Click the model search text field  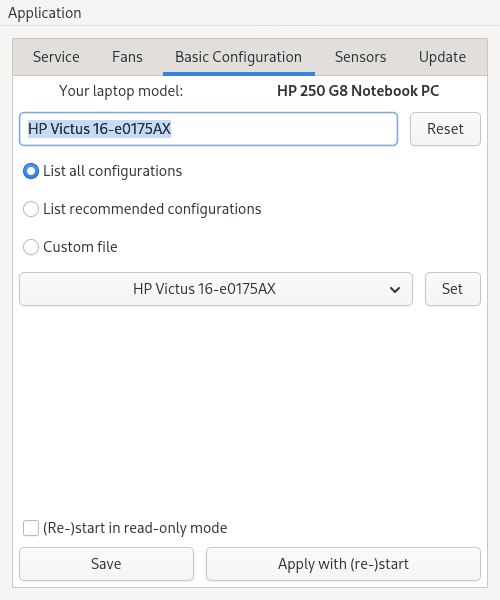(x=208, y=129)
